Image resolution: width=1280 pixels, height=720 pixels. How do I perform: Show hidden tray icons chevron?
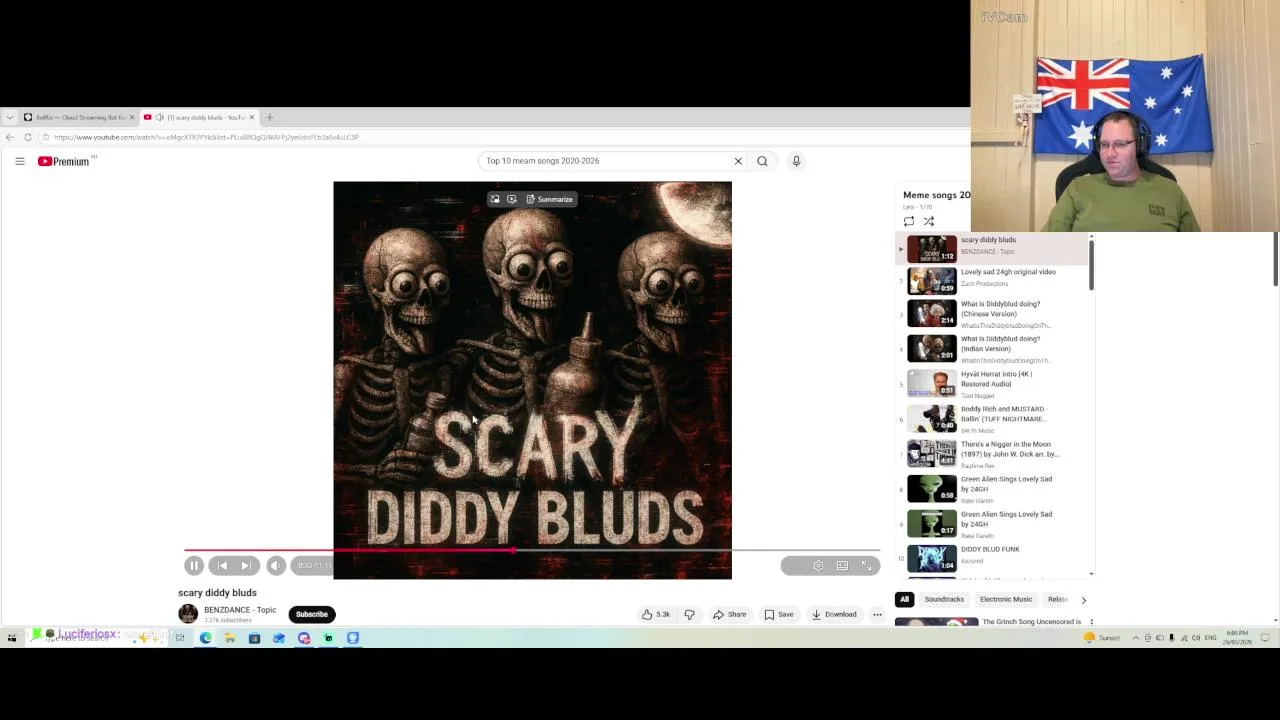coord(1135,638)
